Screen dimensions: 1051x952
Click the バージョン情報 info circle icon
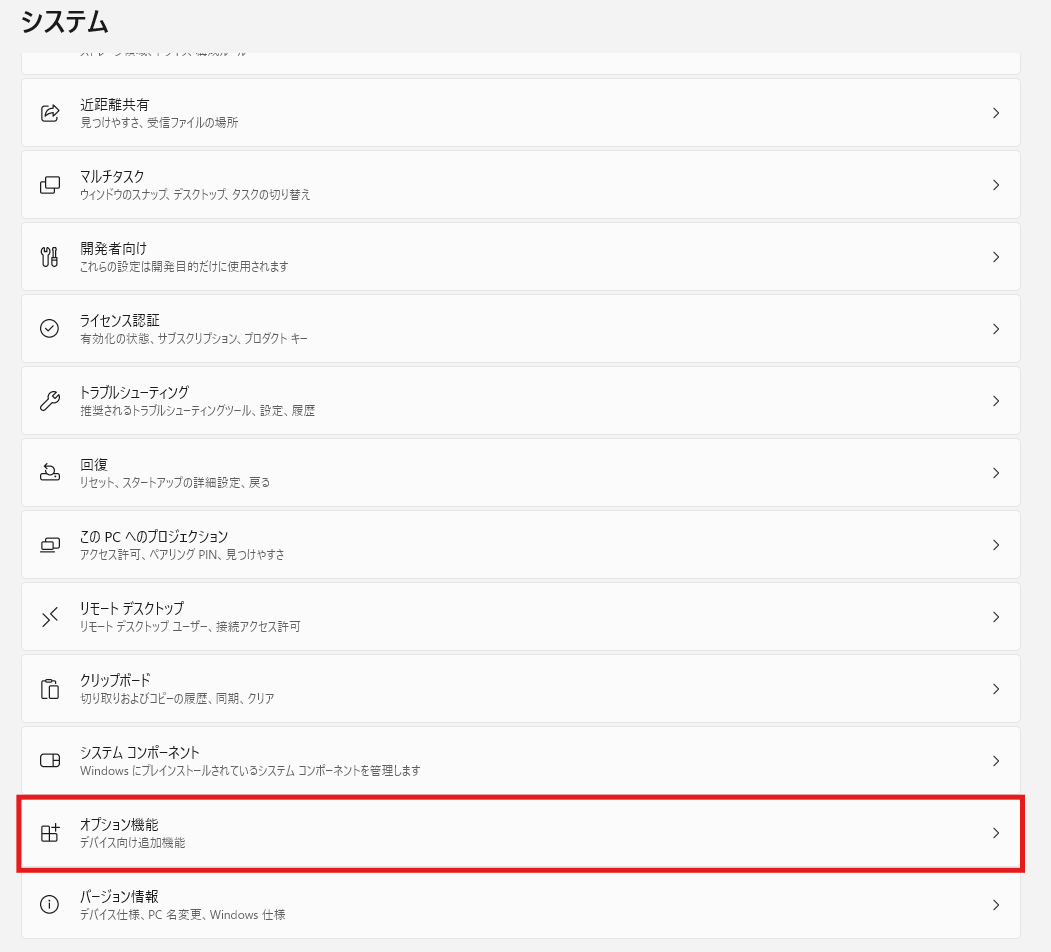pyautogui.click(x=50, y=904)
